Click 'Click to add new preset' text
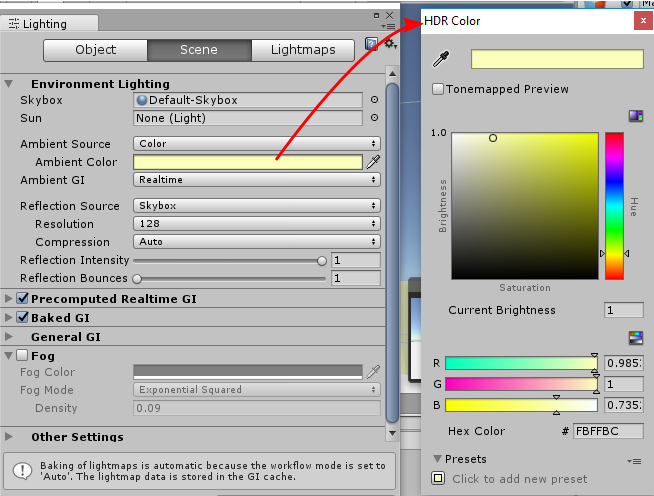The image size is (654, 496). (x=520, y=479)
